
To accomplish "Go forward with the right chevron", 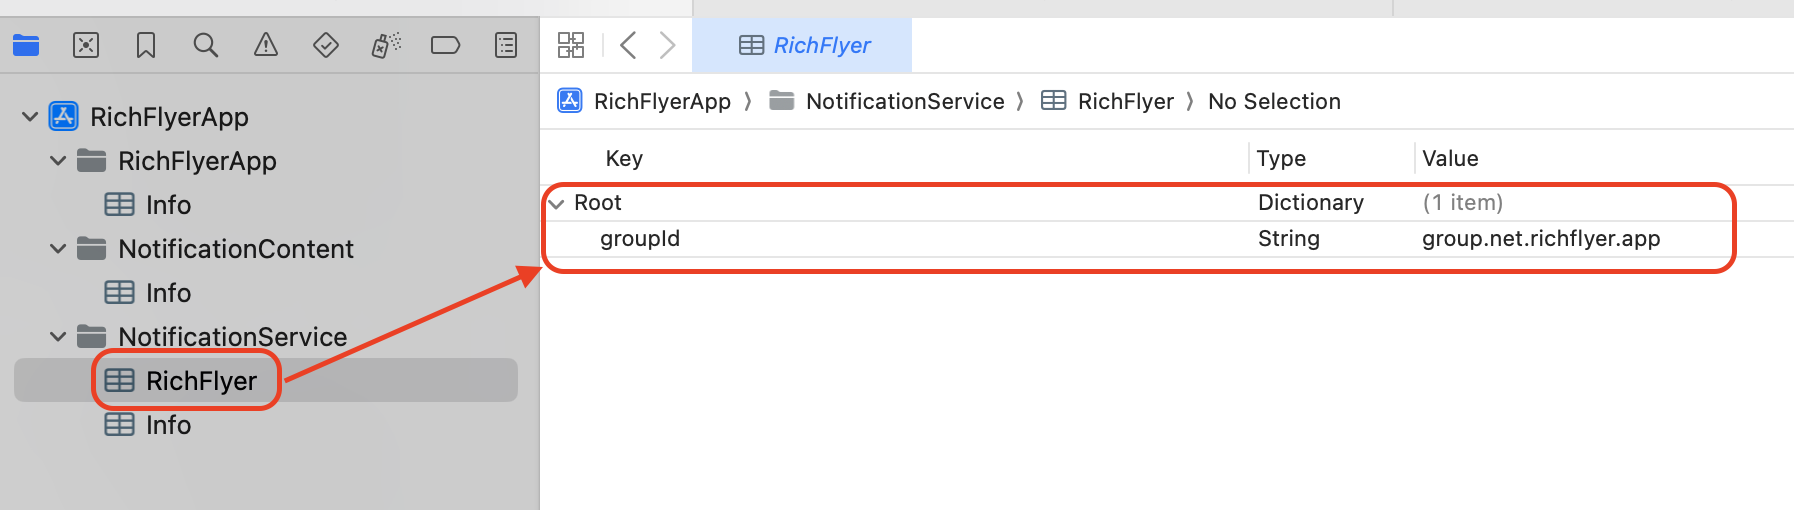I will point(668,45).
